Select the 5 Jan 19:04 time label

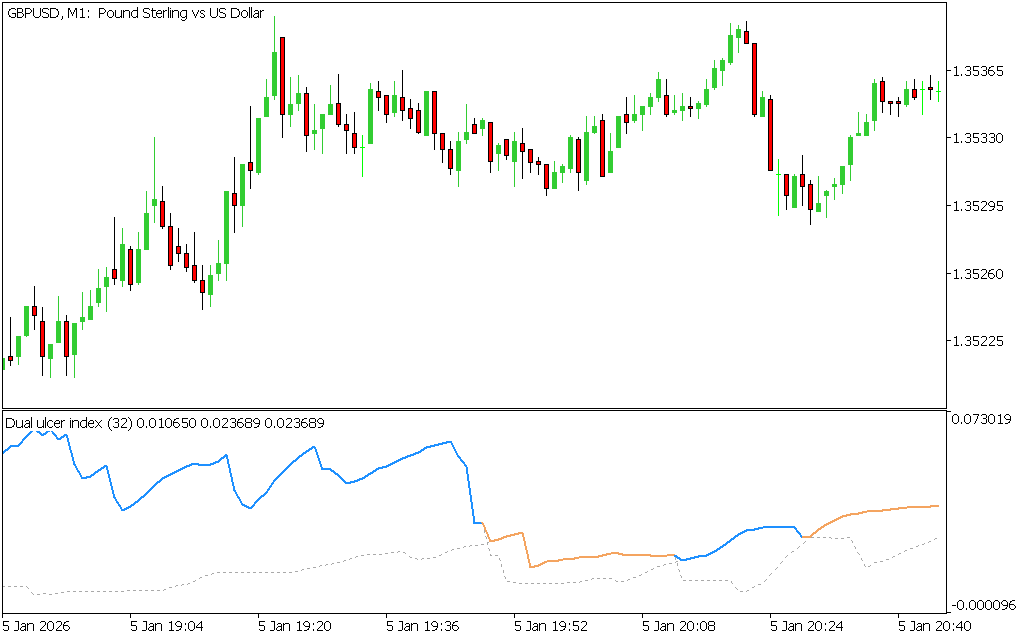167,626
